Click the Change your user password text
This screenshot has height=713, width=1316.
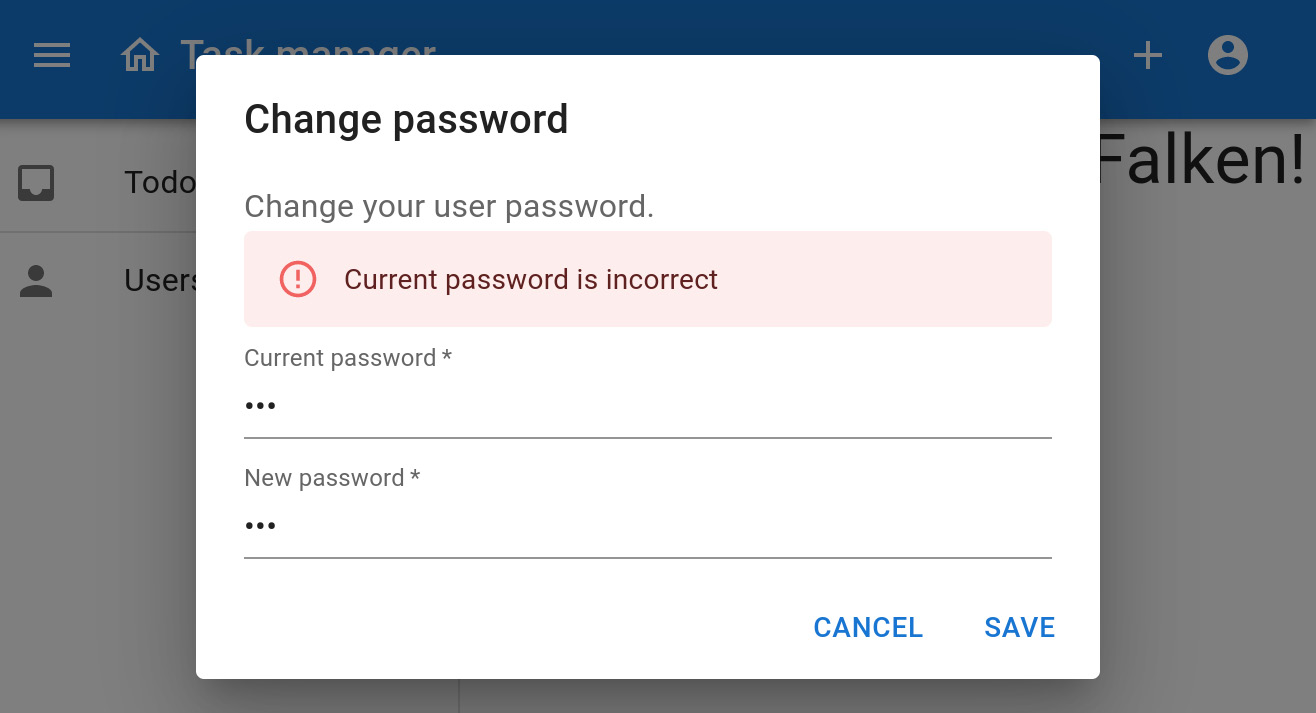click(x=447, y=207)
